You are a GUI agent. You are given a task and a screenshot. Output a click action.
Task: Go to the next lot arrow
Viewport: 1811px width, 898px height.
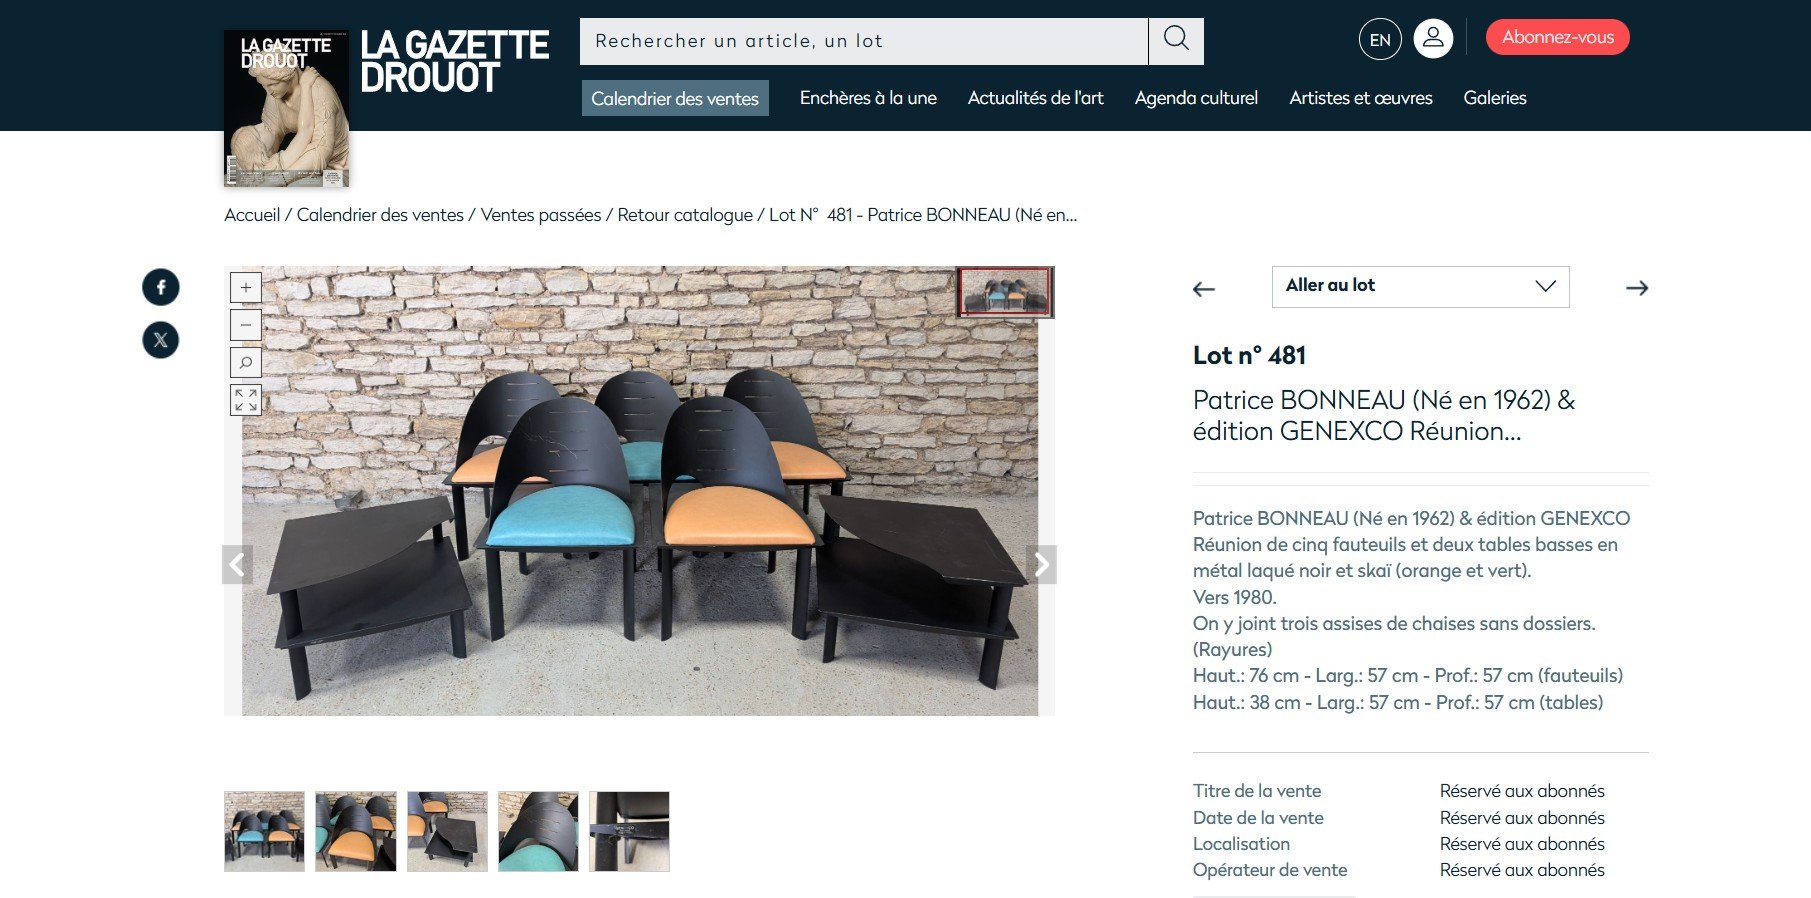[x=1637, y=288]
